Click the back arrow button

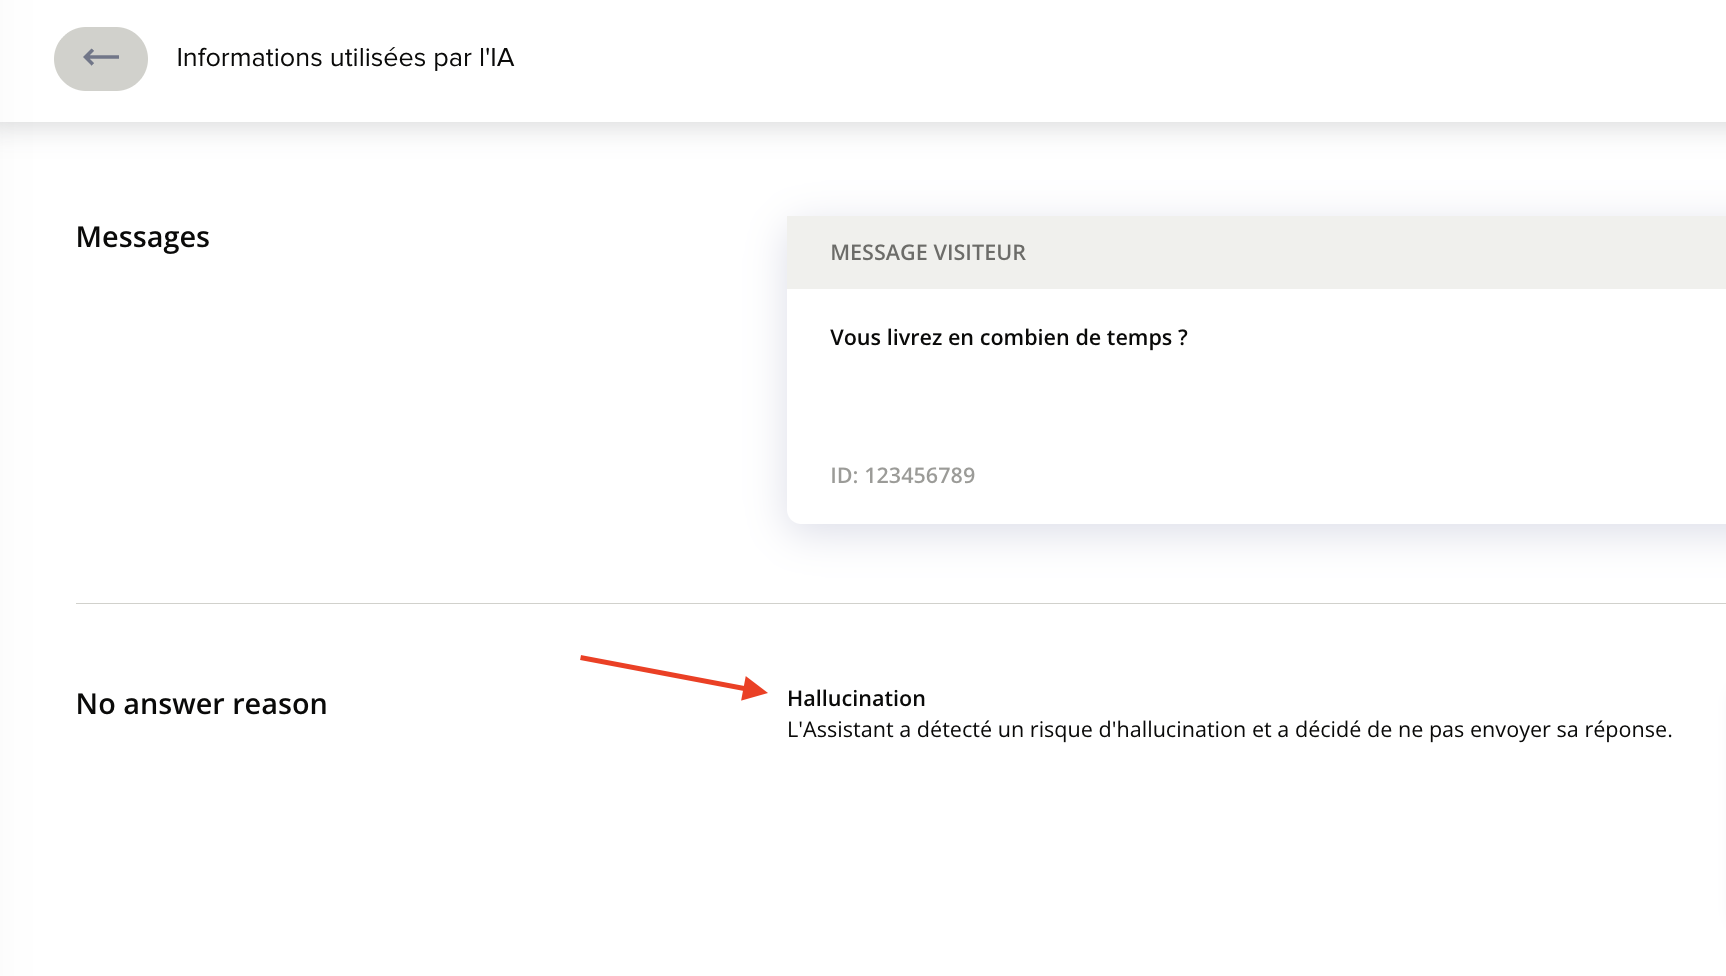pos(101,59)
